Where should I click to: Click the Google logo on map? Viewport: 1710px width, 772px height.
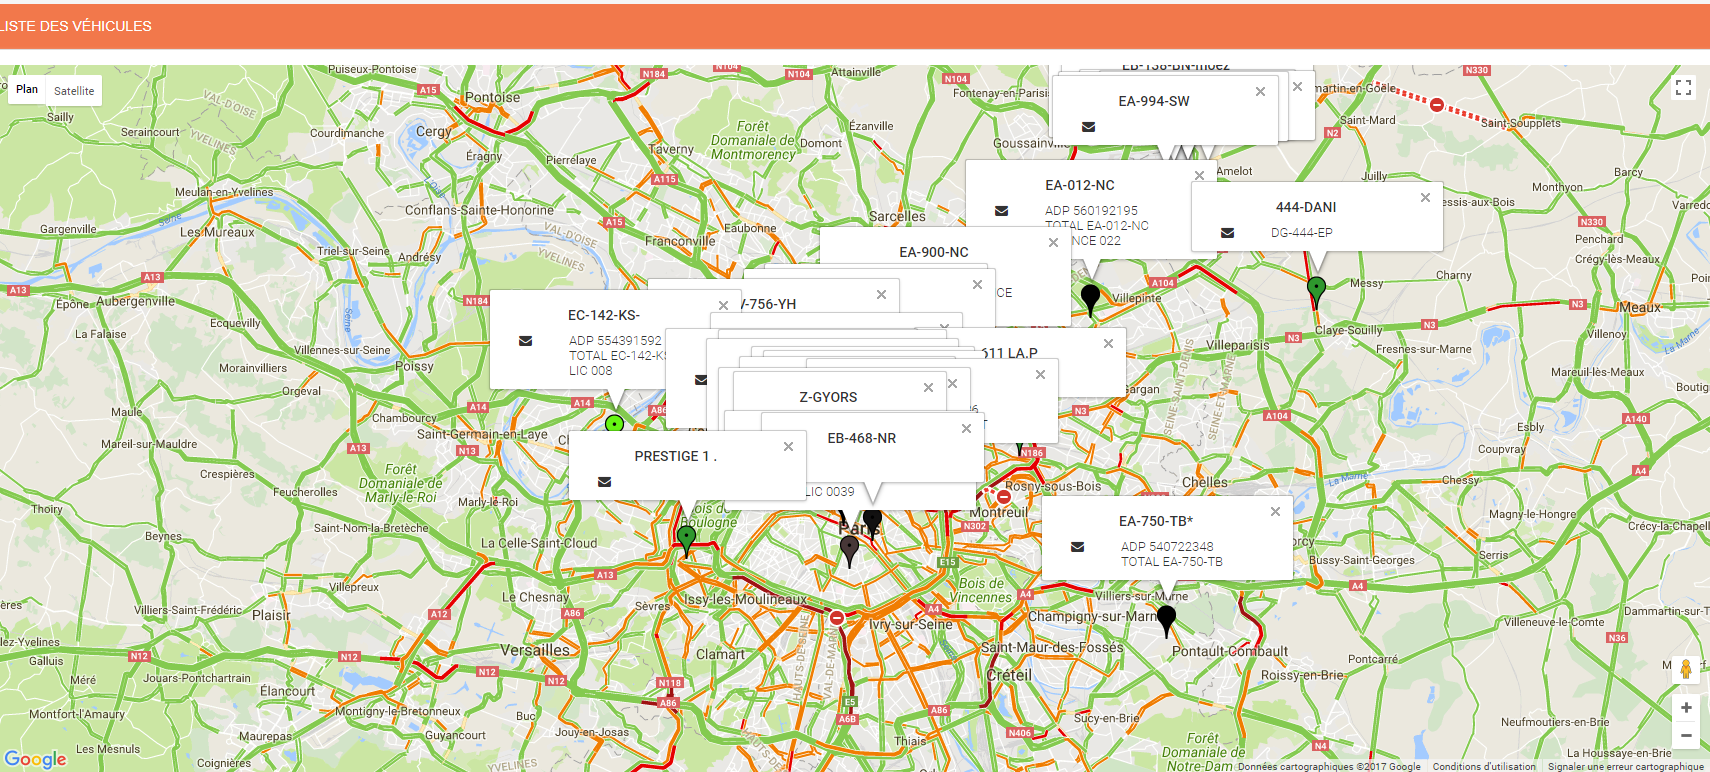coord(36,759)
